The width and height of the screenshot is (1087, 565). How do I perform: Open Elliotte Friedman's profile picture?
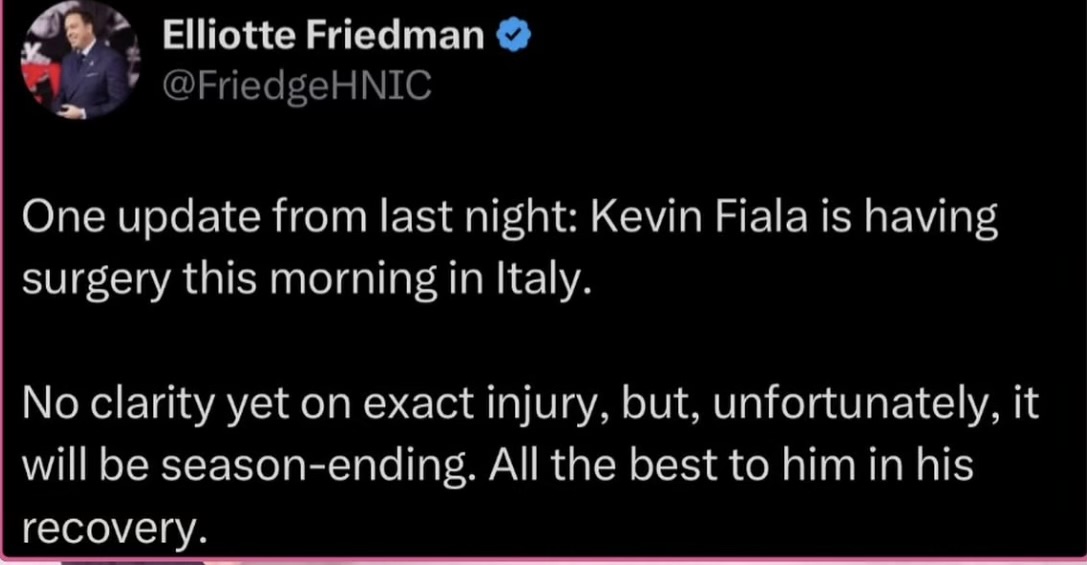pyautogui.click(x=78, y=62)
